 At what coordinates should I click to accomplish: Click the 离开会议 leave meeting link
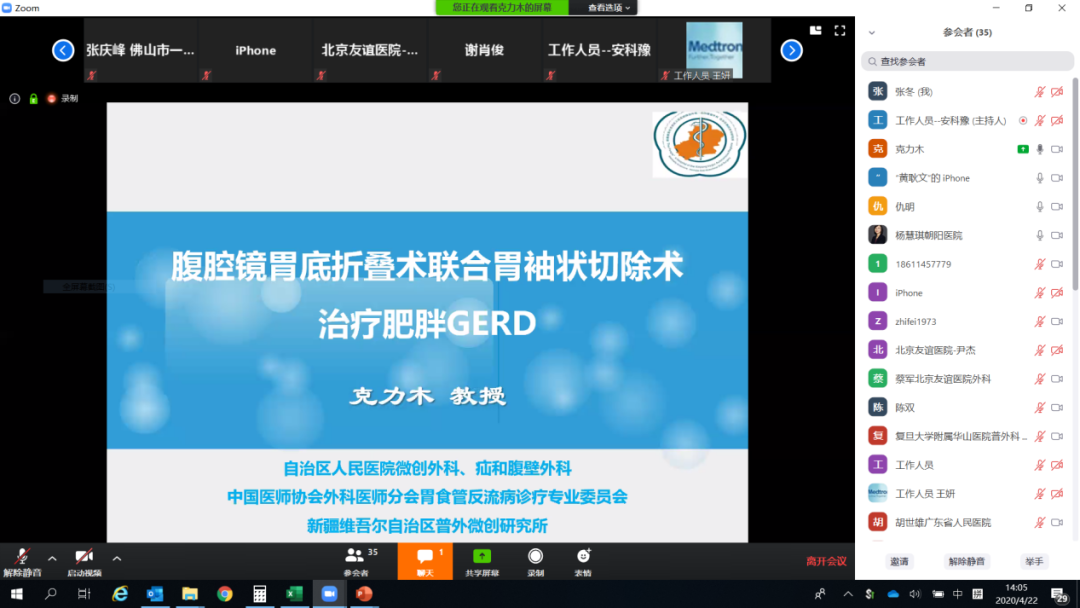[x=826, y=561]
